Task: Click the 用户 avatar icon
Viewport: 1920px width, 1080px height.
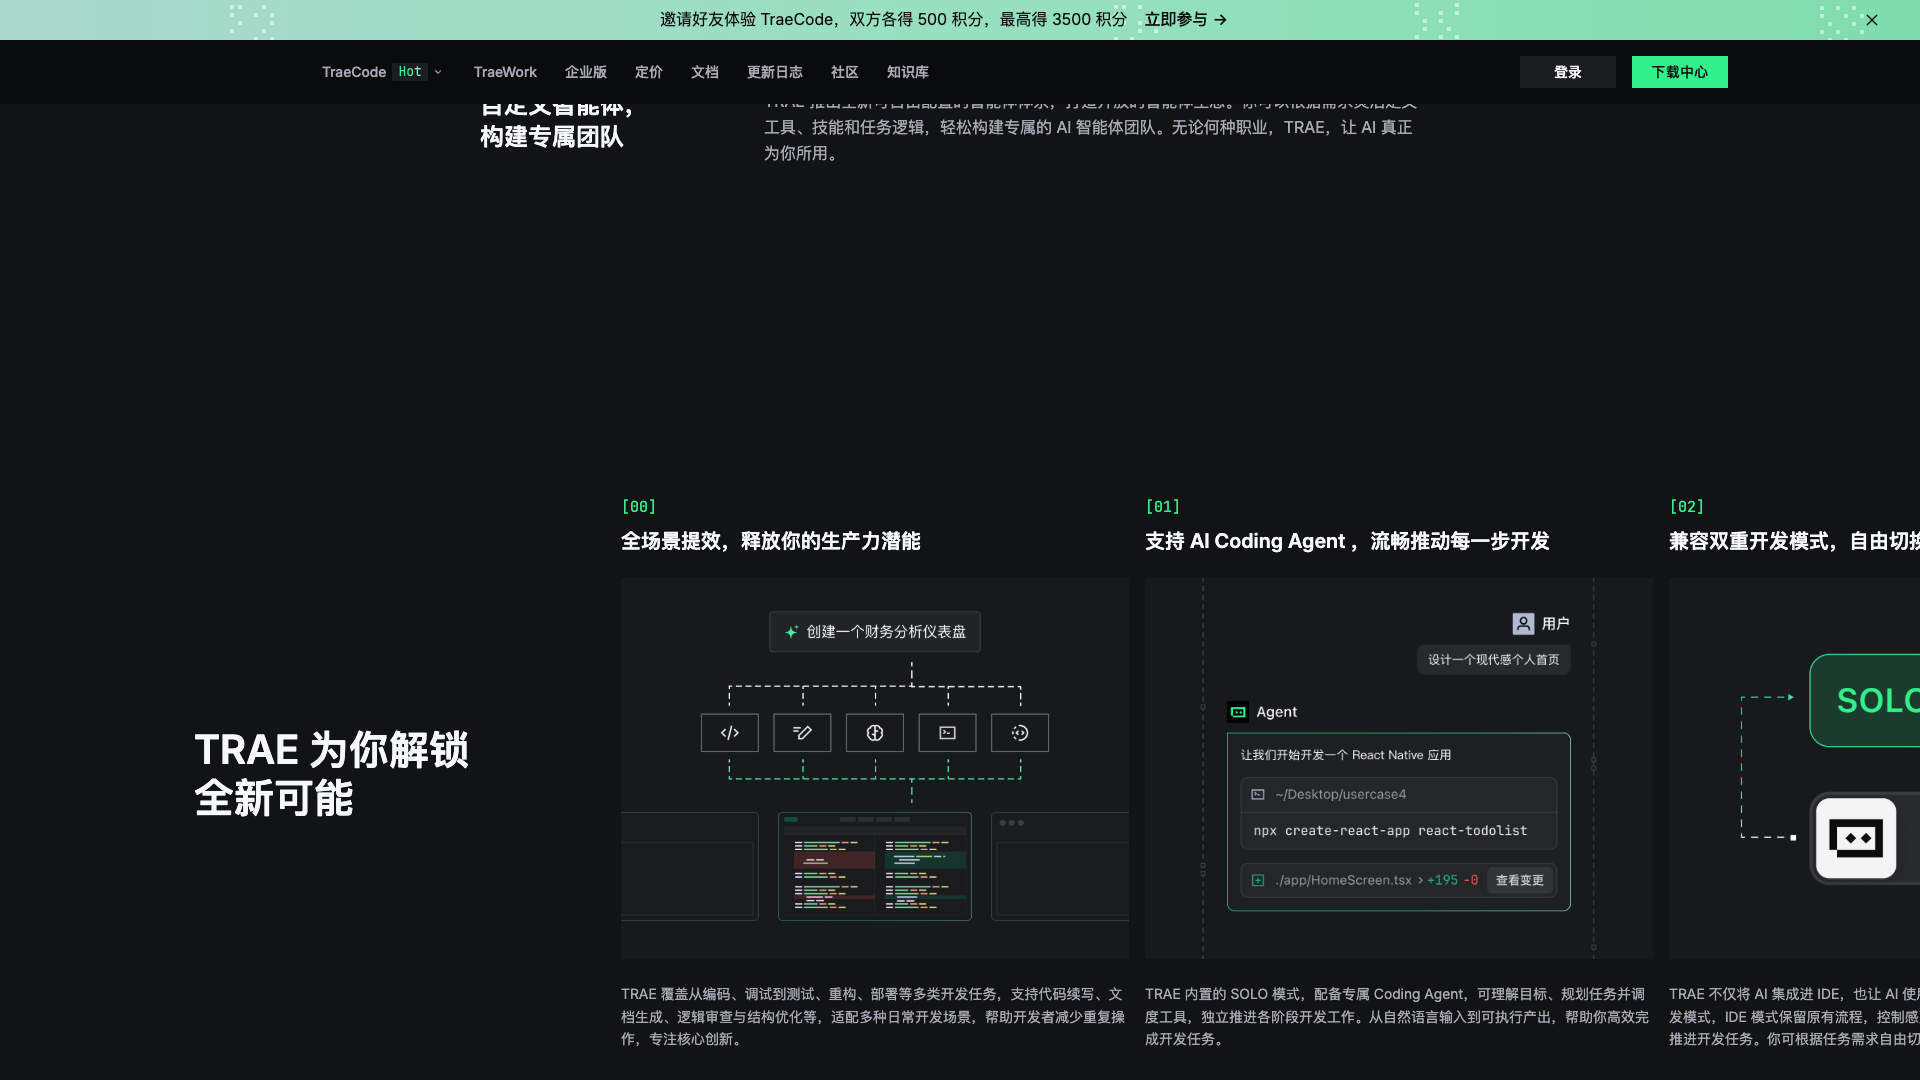Action: [1523, 624]
